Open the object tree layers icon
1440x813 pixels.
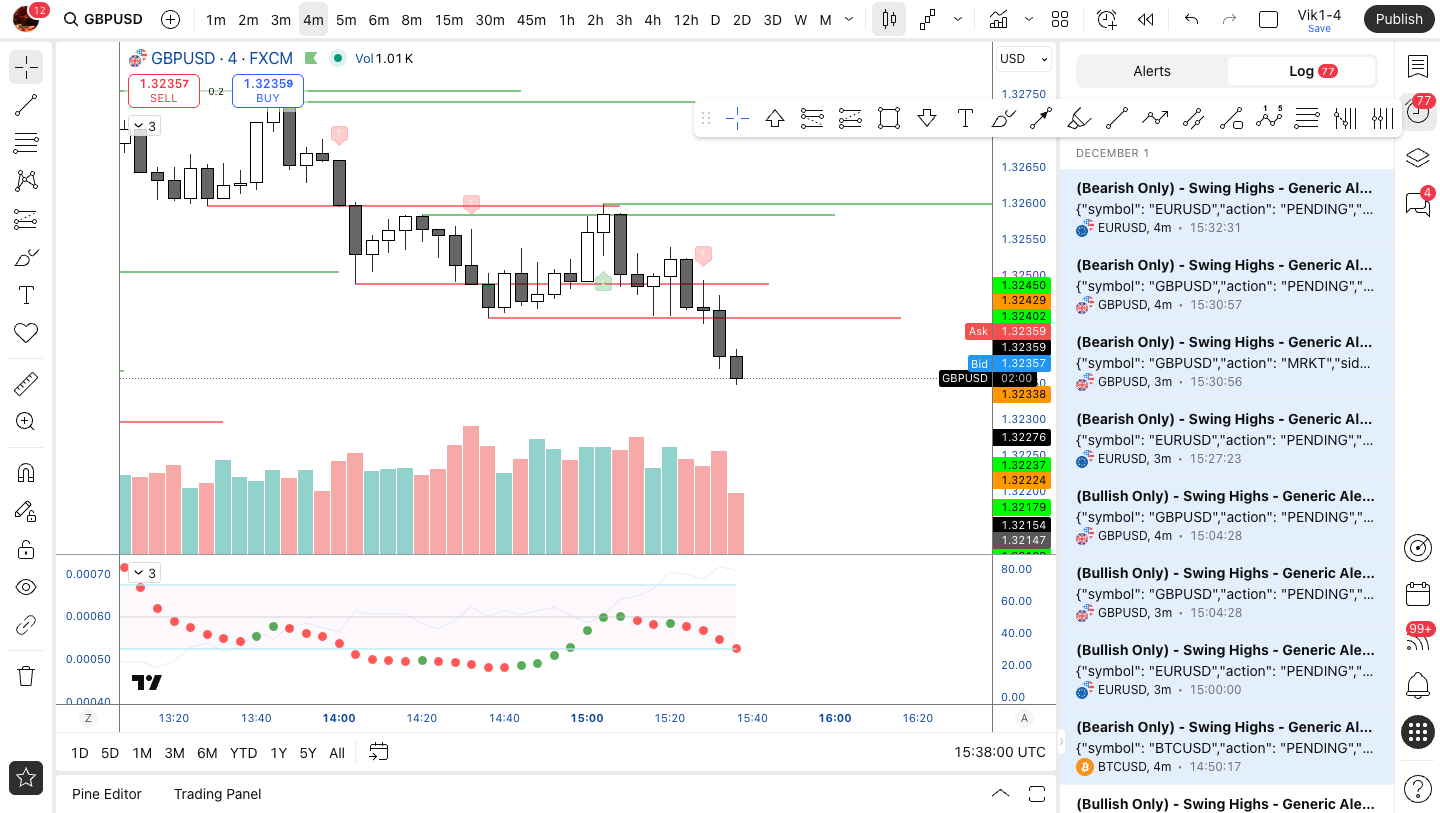pyautogui.click(x=1417, y=158)
